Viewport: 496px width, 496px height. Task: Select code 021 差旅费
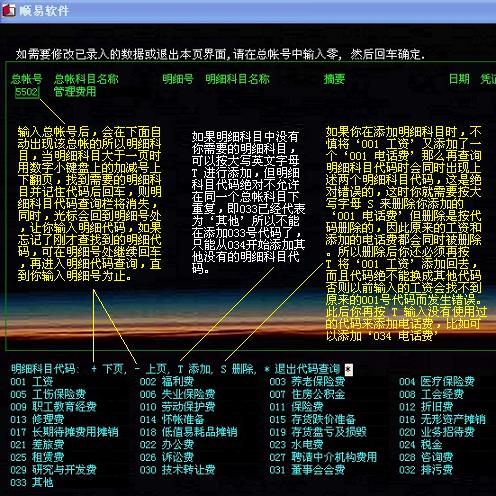coord(37,445)
